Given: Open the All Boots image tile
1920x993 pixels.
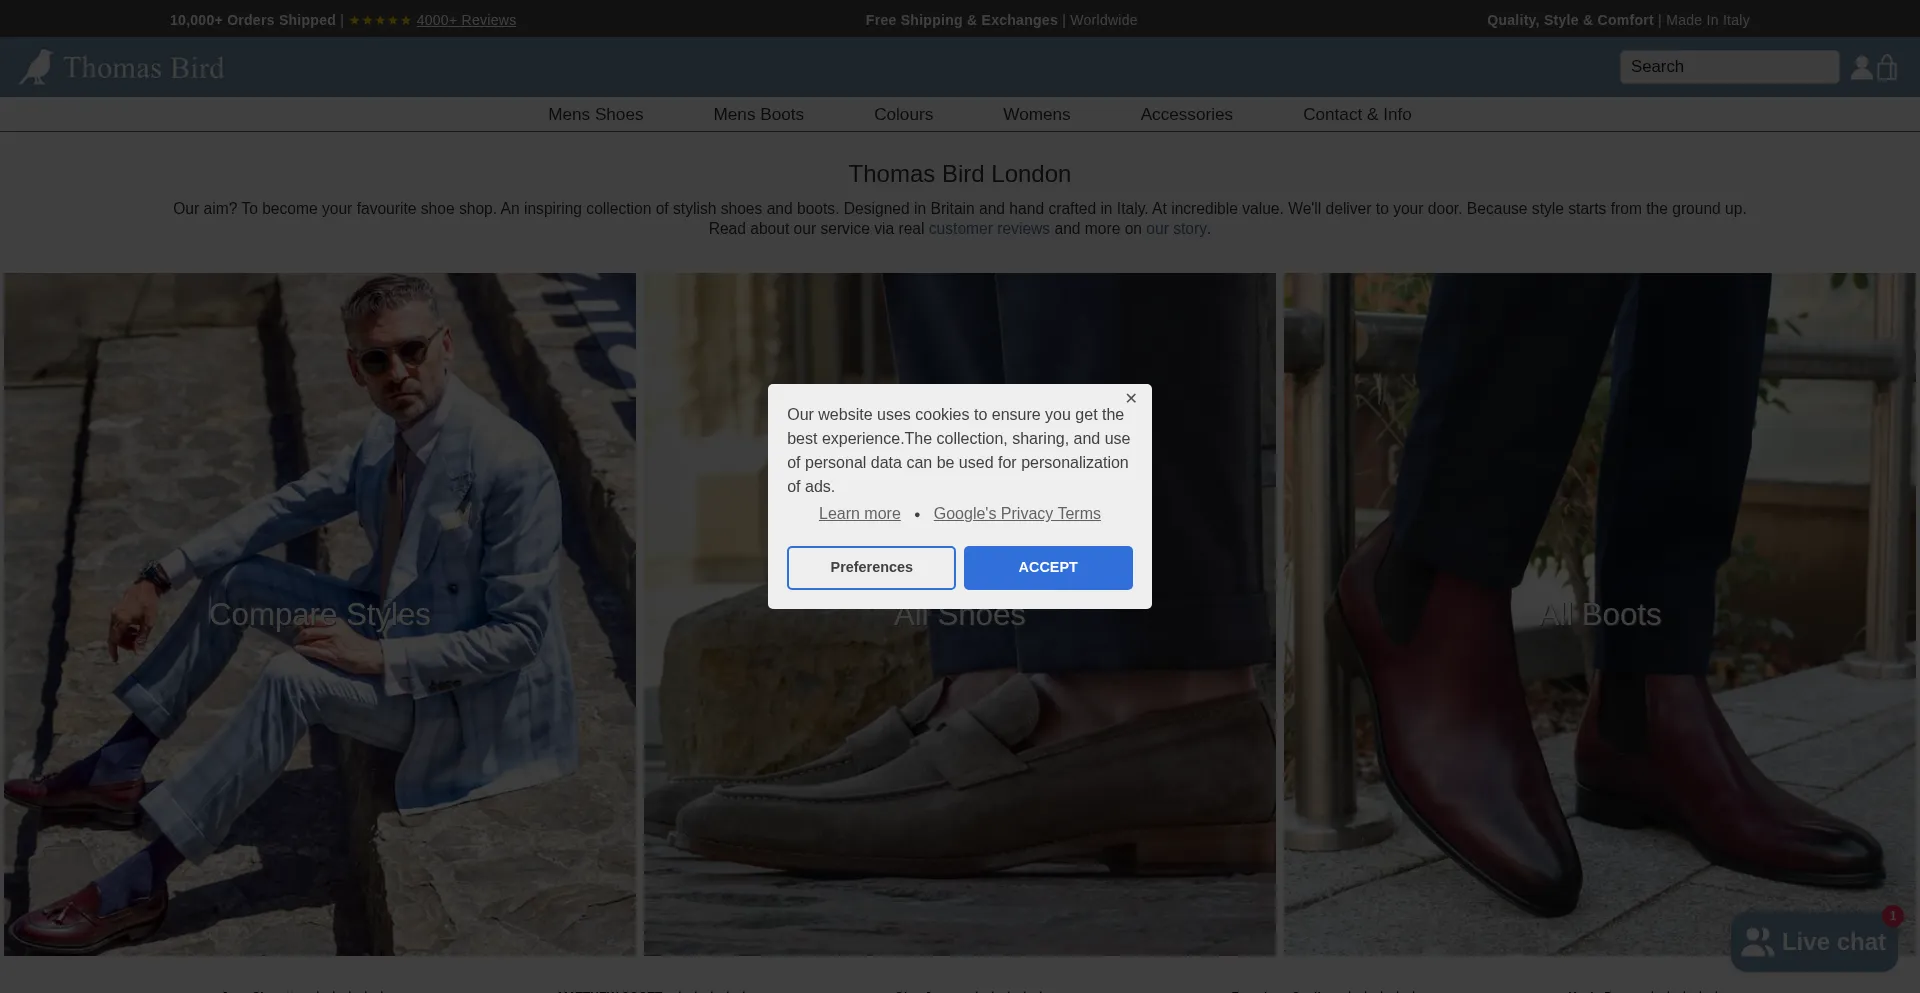Looking at the screenshot, I should [1600, 614].
